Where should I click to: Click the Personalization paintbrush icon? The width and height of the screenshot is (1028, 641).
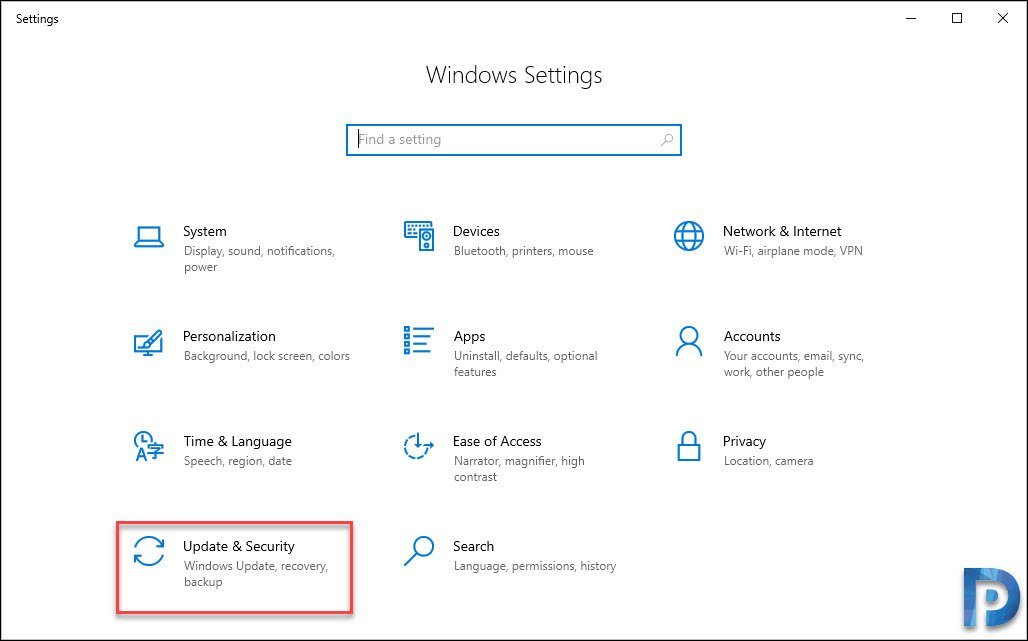(148, 342)
